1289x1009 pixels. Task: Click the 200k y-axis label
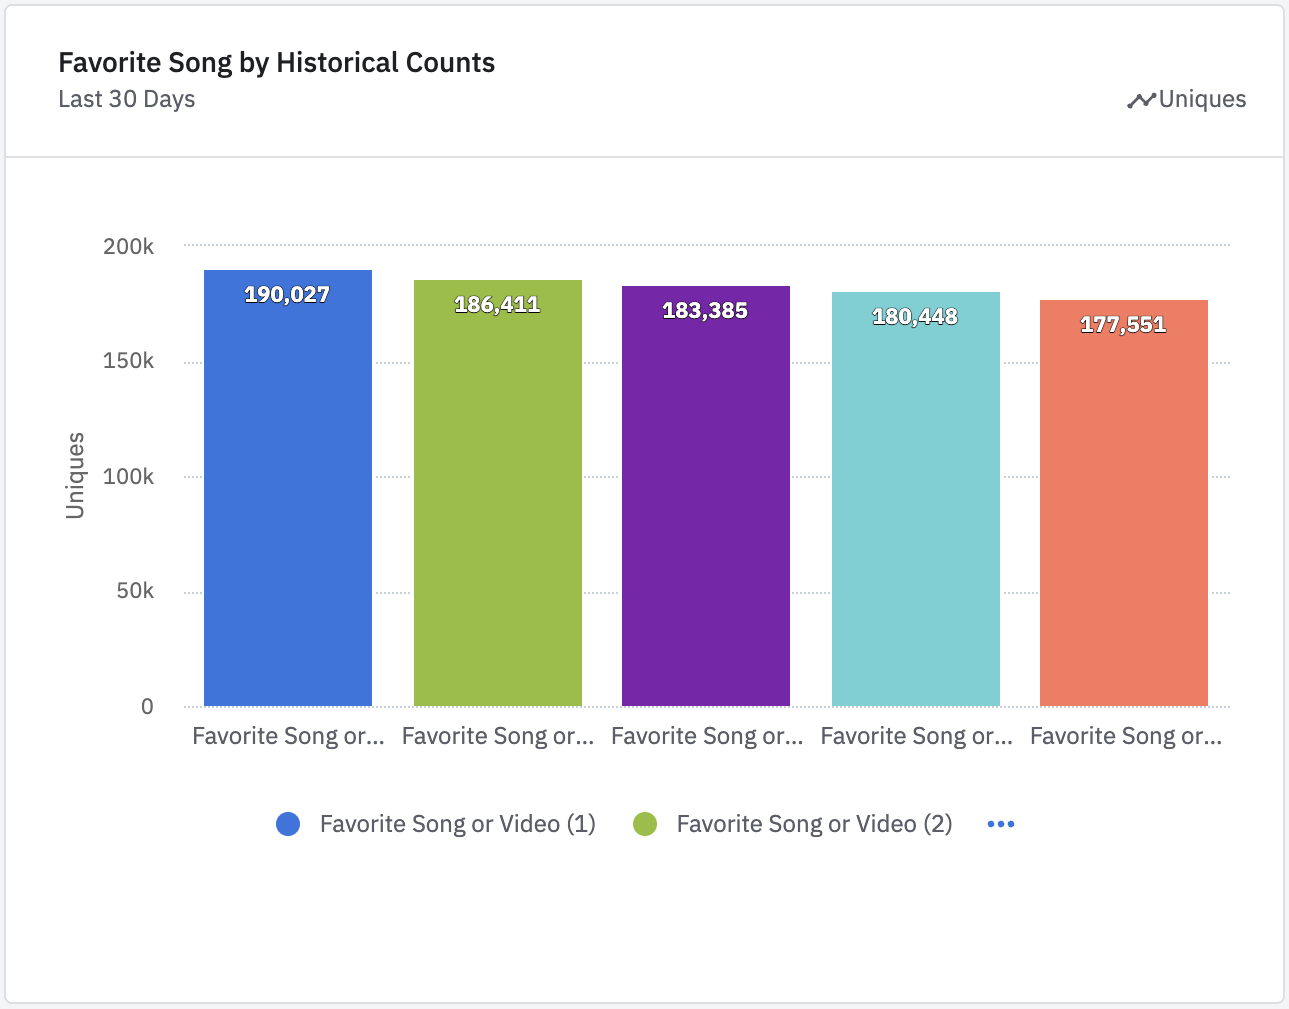pyautogui.click(x=128, y=246)
